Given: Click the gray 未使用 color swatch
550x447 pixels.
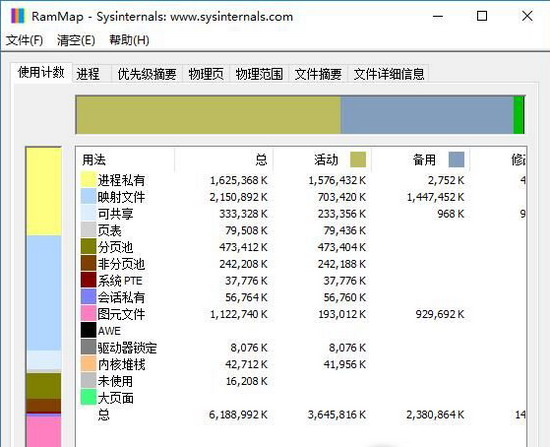Looking at the screenshot, I should [88, 381].
